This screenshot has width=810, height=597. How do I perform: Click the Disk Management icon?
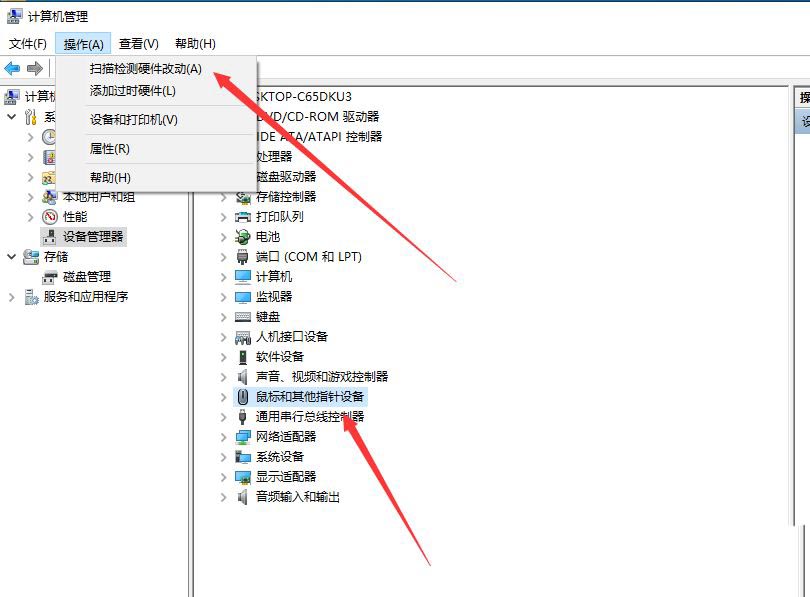click(50, 277)
